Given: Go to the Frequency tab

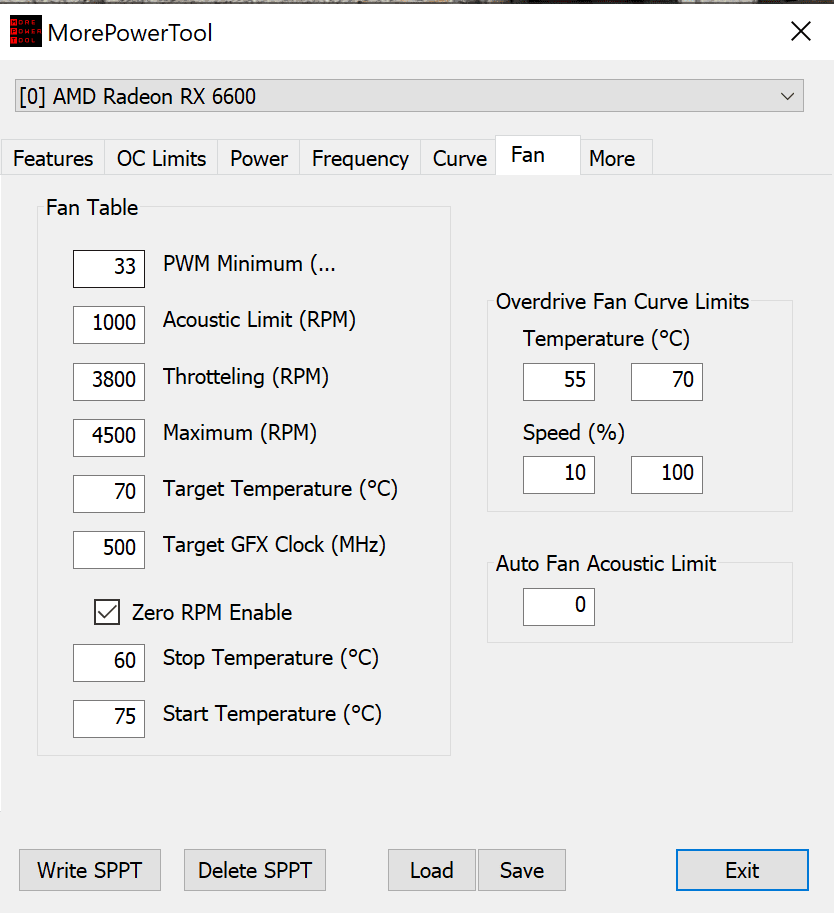Looking at the screenshot, I should click(x=360, y=159).
